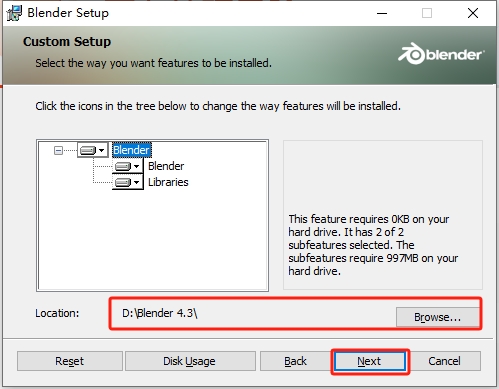The width and height of the screenshot is (499, 389).
Task: Select the child Blender subfeature label
Action: [166, 166]
